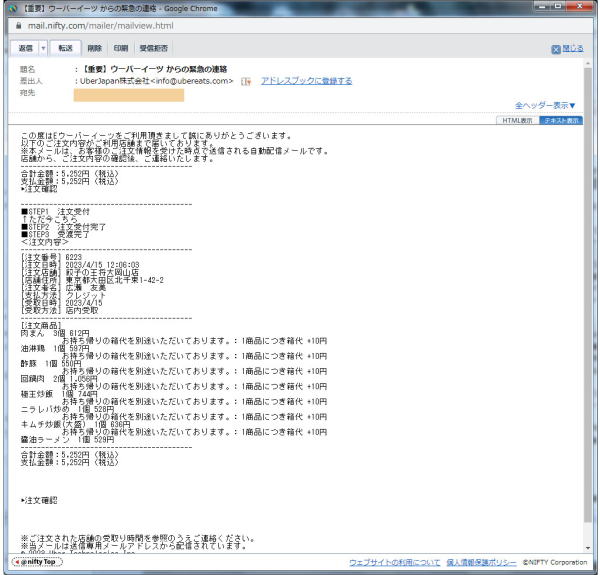Click the blue X icon beside 閉じる
This screenshot has height=575, width=600.
pyautogui.click(x=556, y=49)
